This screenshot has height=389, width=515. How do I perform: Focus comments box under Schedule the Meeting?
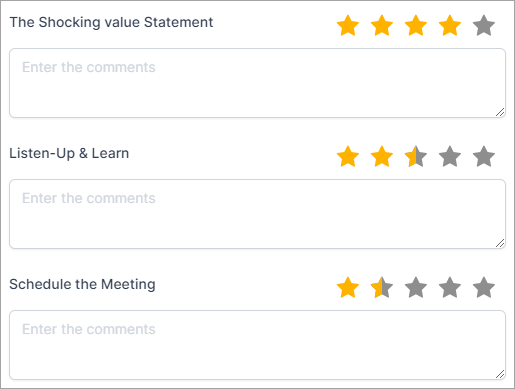point(257,345)
